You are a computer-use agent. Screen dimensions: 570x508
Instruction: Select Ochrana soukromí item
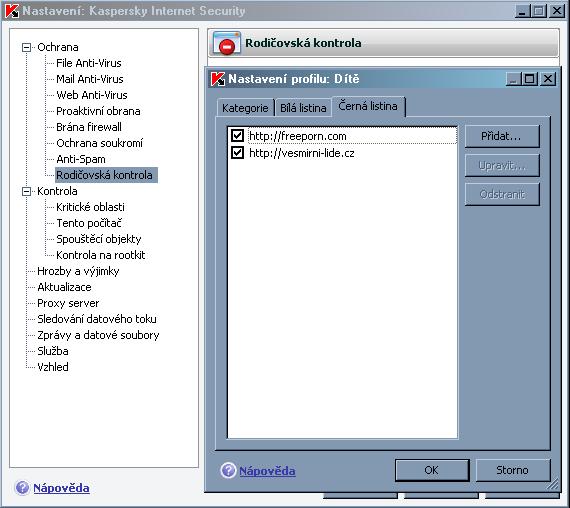pyautogui.click(x=99, y=143)
